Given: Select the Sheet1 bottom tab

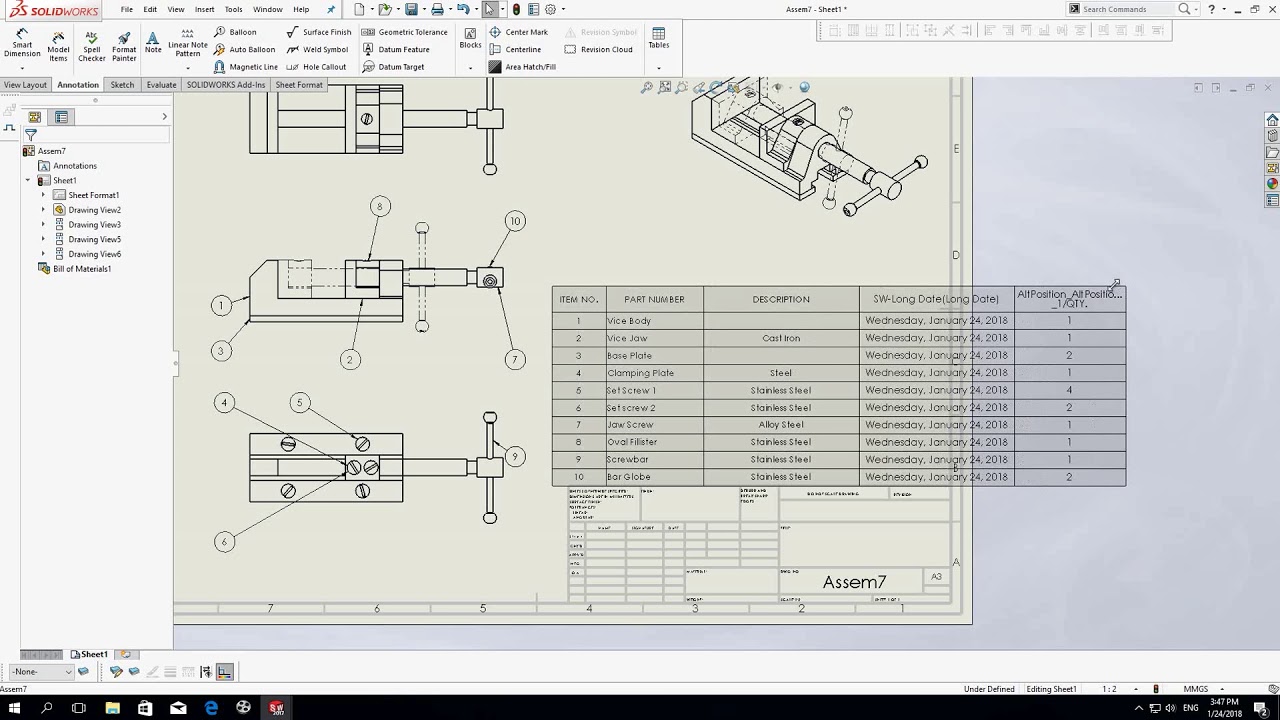Looking at the screenshot, I should [89, 654].
